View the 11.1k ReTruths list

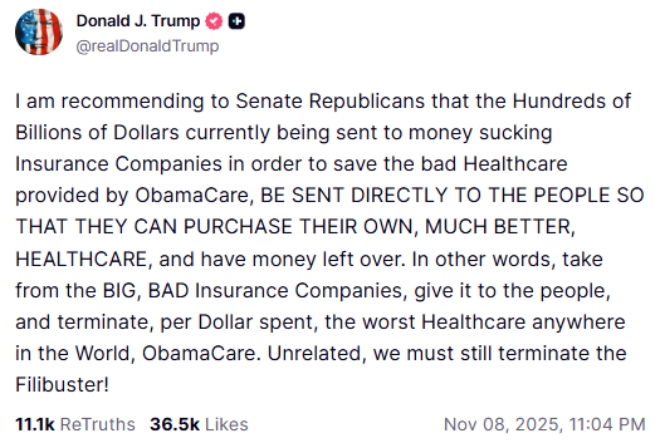click(74, 423)
